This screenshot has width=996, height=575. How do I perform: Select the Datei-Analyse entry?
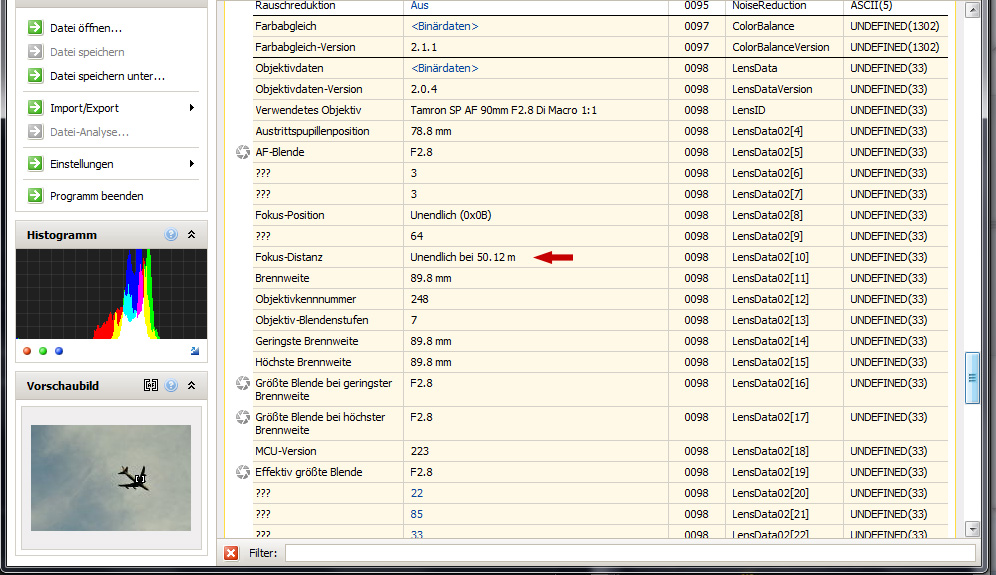coord(89,132)
